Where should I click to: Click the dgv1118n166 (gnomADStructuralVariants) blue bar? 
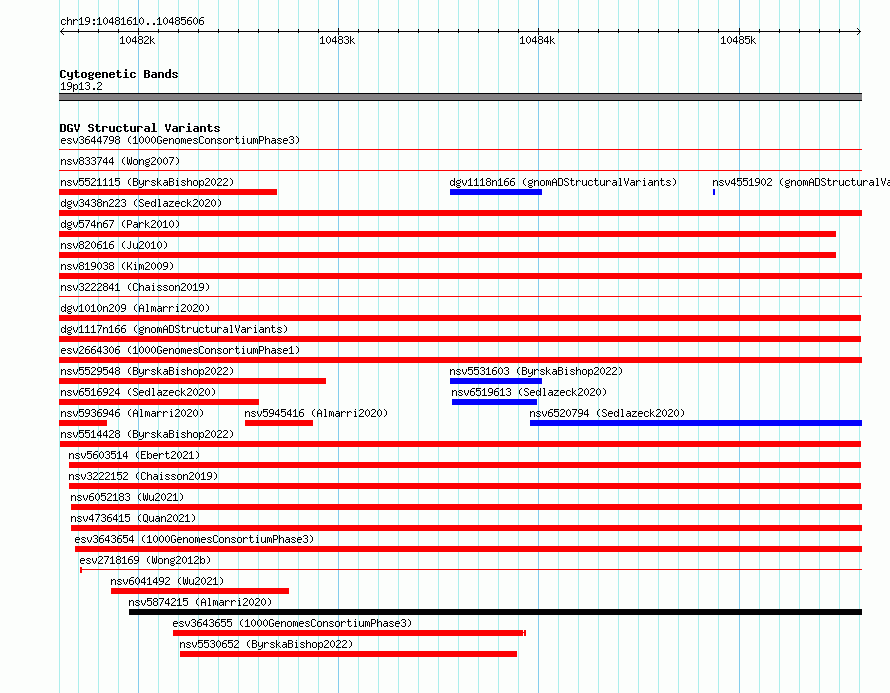[x=496, y=192]
